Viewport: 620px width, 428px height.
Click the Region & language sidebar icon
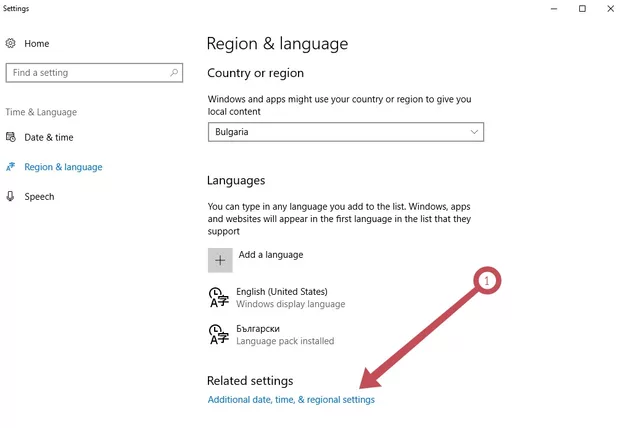pos(11,167)
